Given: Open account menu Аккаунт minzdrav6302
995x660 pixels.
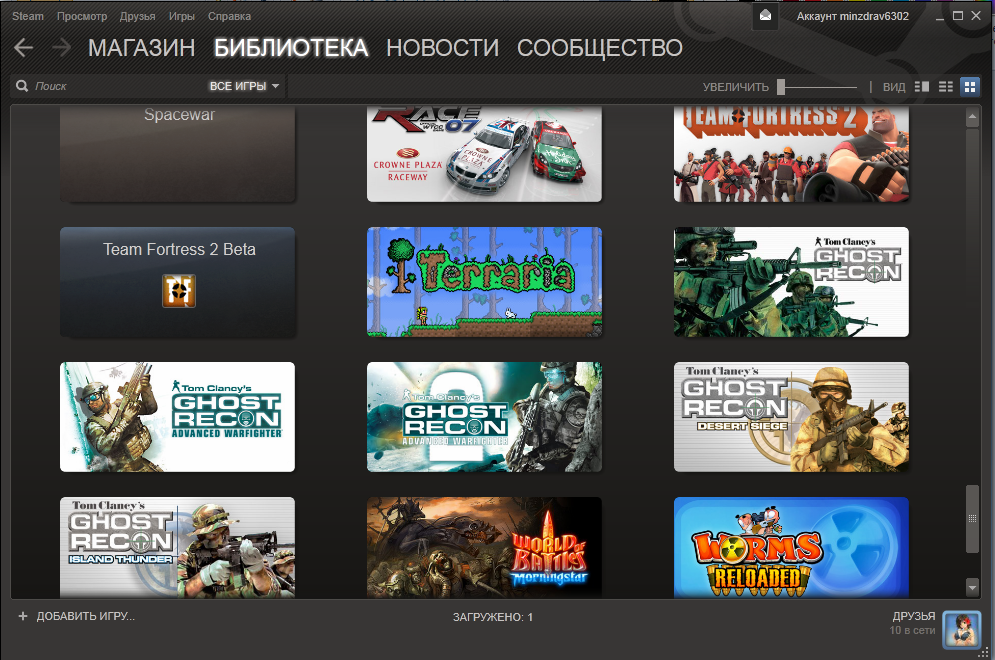Looking at the screenshot, I should point(852,16).
